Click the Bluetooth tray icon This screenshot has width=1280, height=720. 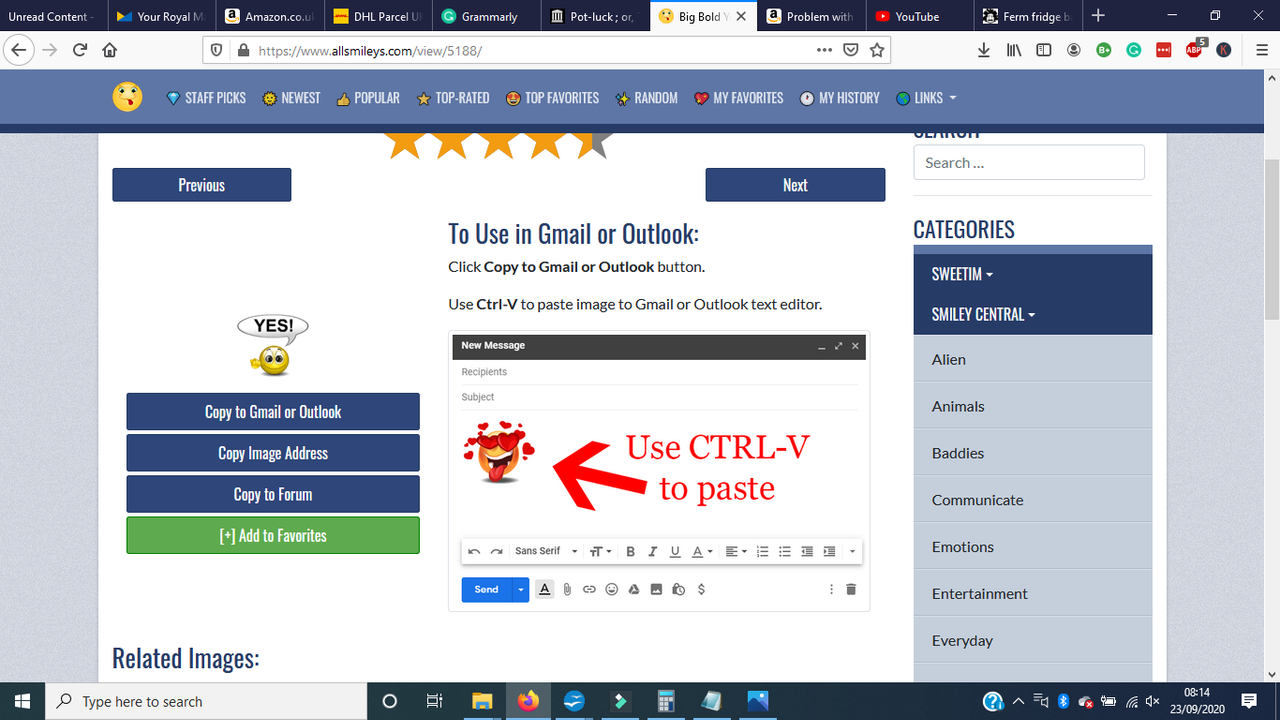[x=1064, y=701]
